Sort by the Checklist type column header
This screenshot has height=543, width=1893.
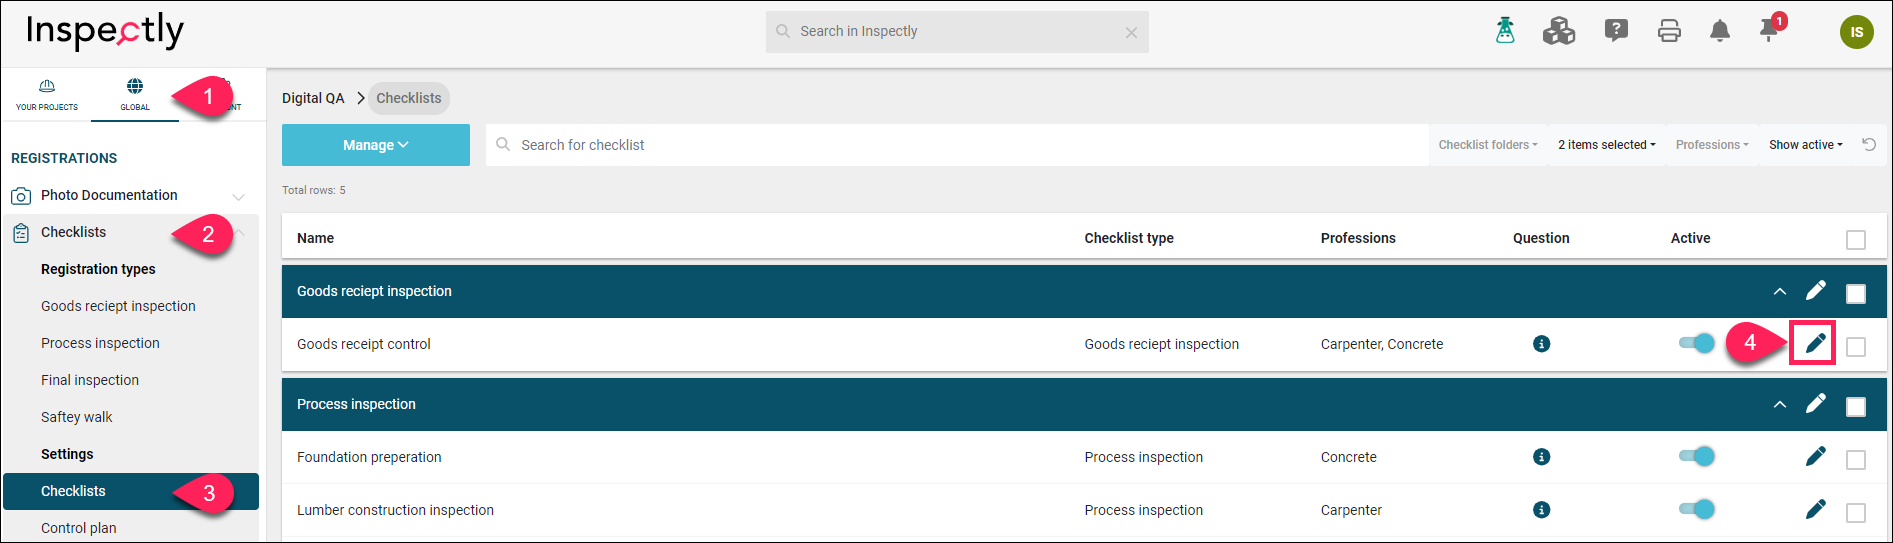(x=1129, y=238)
